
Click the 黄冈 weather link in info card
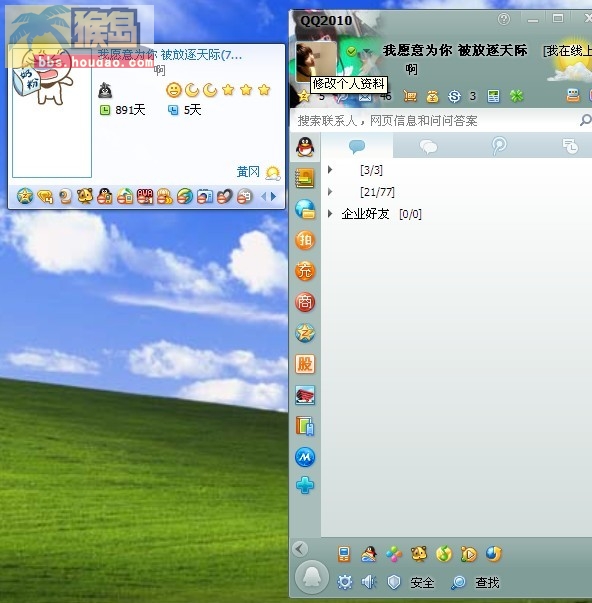tap(248, 172)
